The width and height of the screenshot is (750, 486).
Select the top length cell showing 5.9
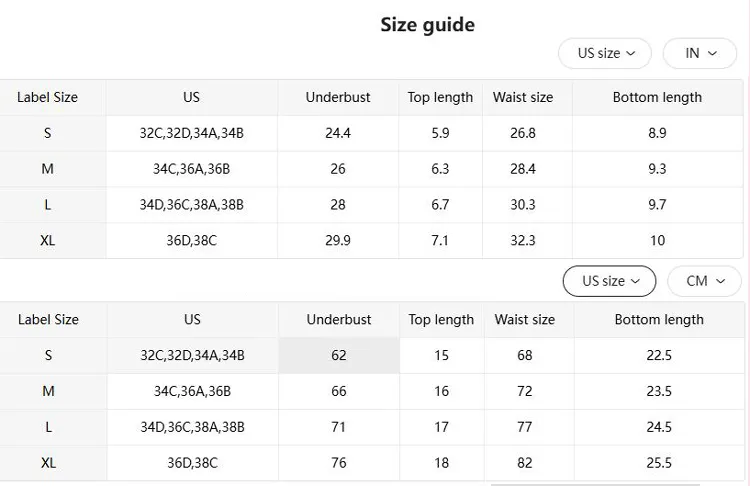click(440, 133)
